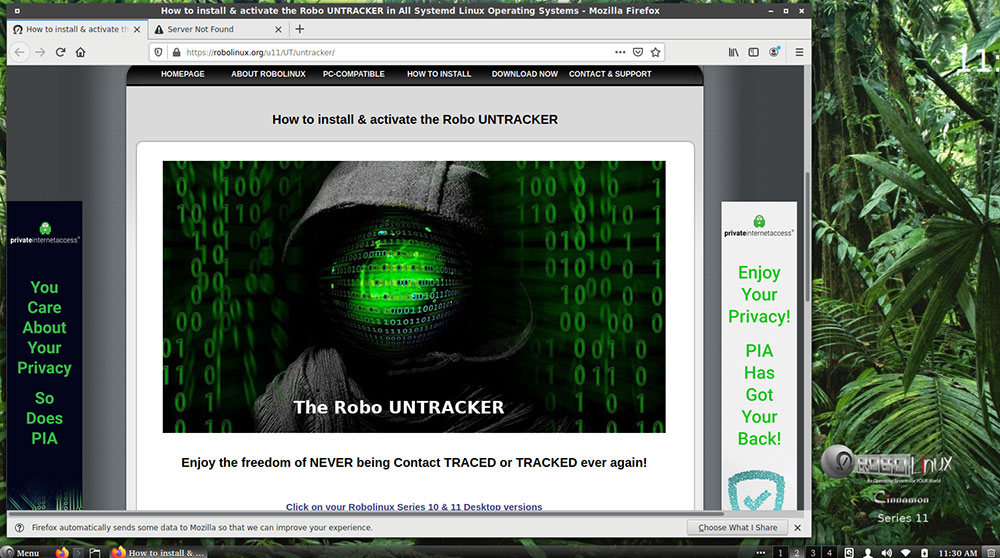1000x558 pixels.
Task: Close the 'Server Not Found' tab
Action: click(x=278, y=29)
